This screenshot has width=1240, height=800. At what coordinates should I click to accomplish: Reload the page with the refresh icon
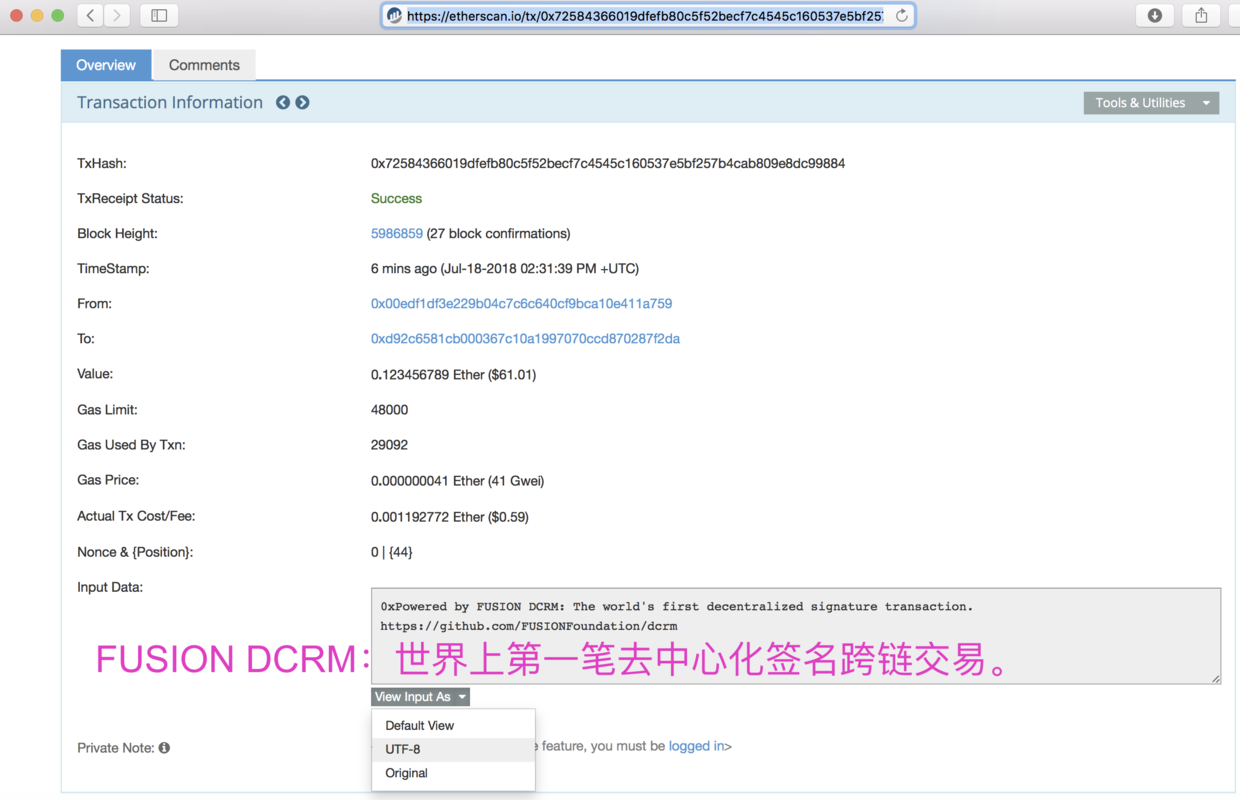(x=901, y=16)
